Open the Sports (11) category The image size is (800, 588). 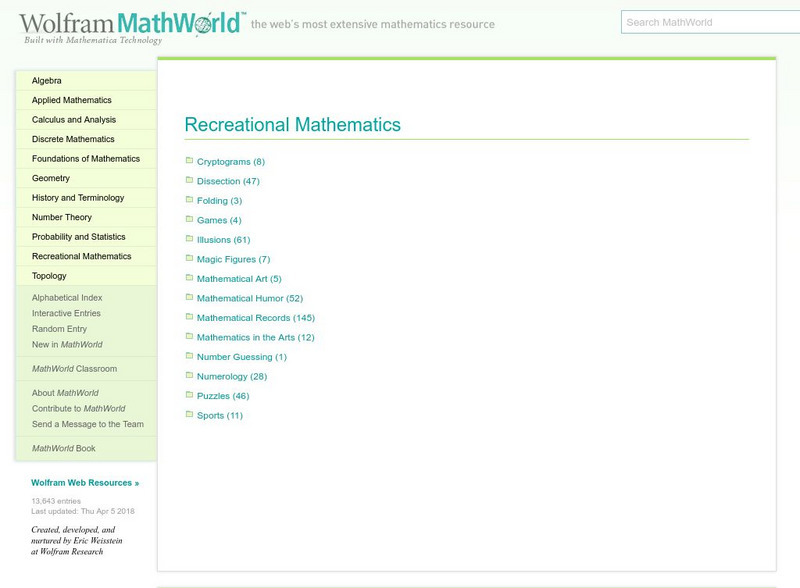click(219, 415)
